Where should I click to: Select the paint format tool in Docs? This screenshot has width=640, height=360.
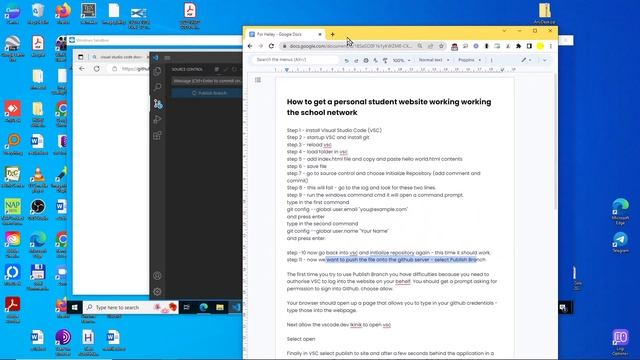(x=385, y=60)
